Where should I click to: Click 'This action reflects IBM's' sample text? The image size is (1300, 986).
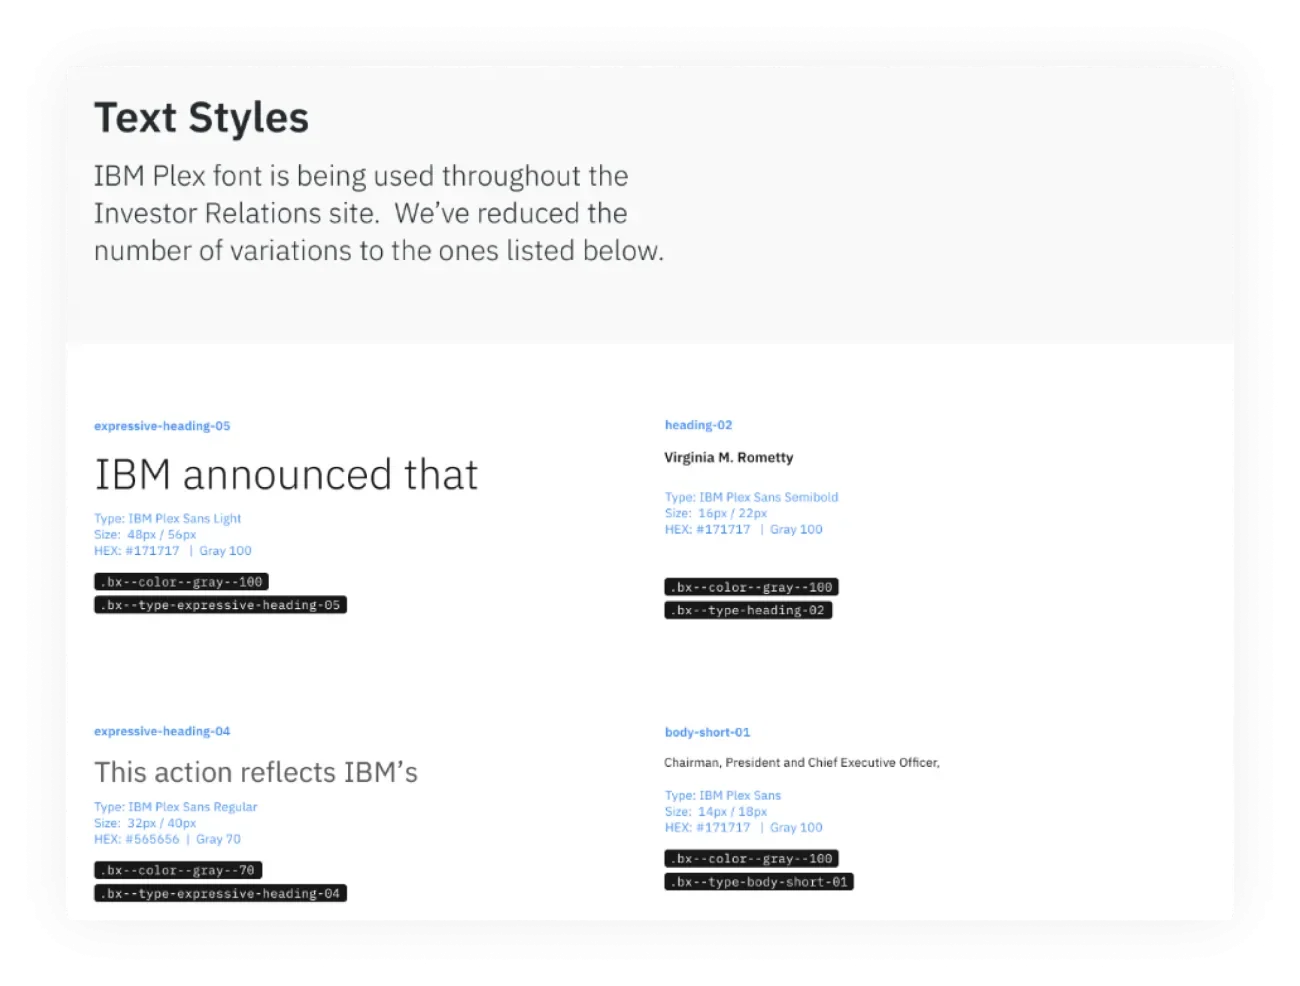[x=256, y=772]
